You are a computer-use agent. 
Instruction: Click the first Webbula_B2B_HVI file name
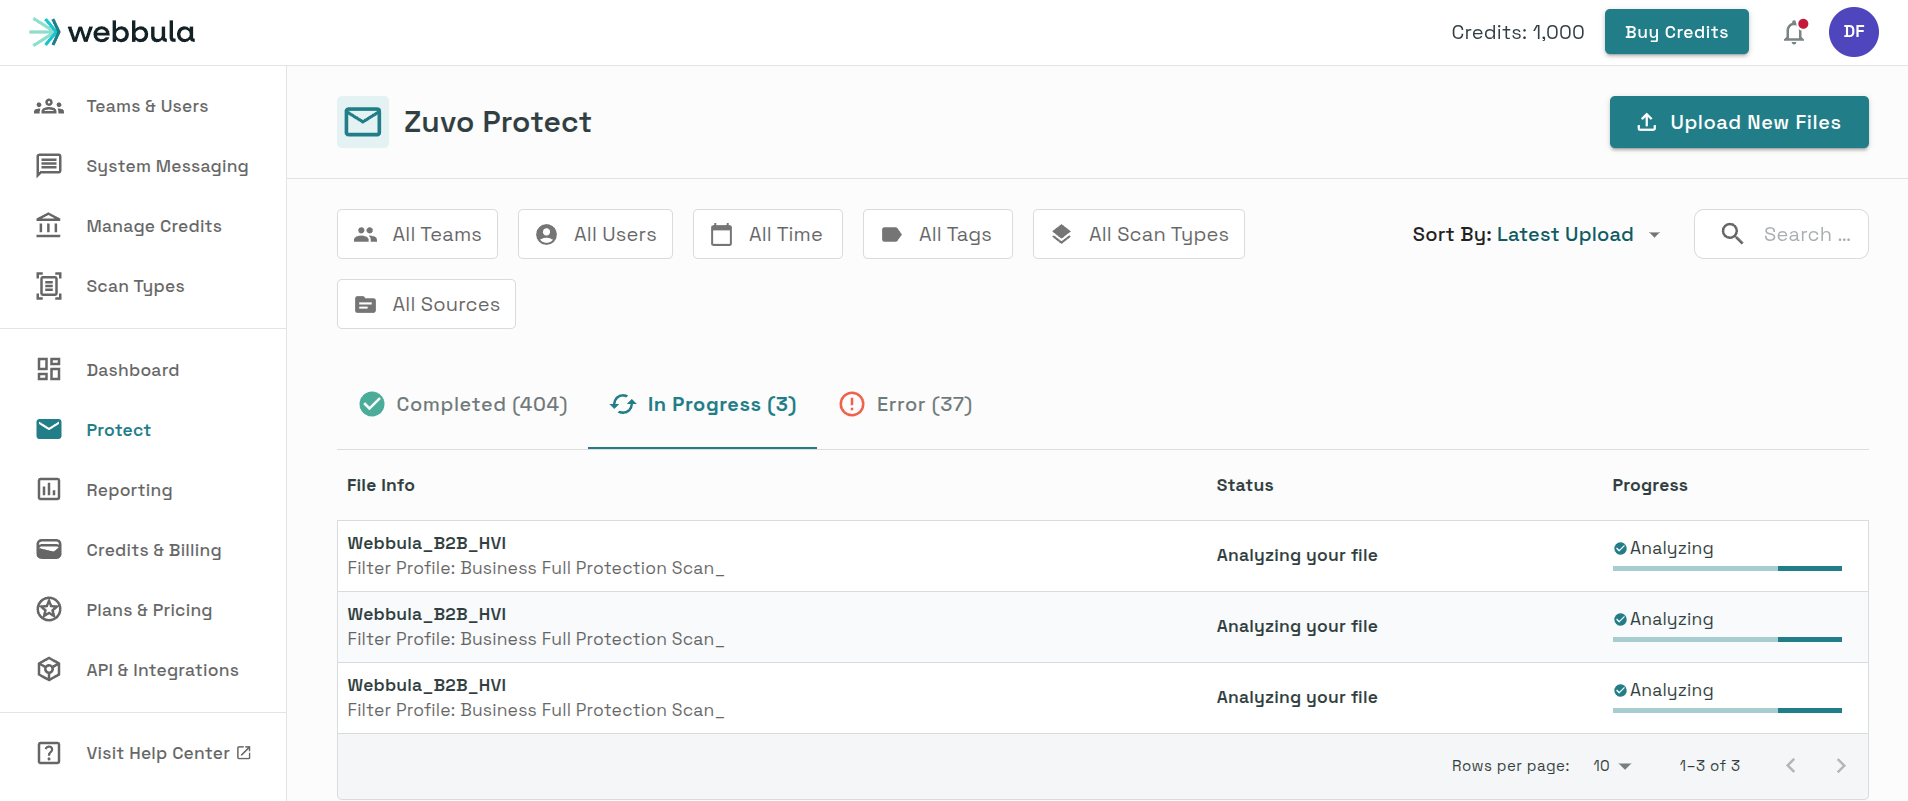[x=427, y=543]
